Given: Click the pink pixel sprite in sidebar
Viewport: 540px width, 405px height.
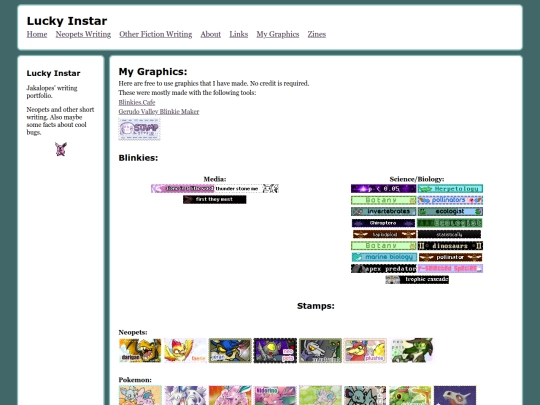Looking at the screenshot, I should (x=61, y=149).
